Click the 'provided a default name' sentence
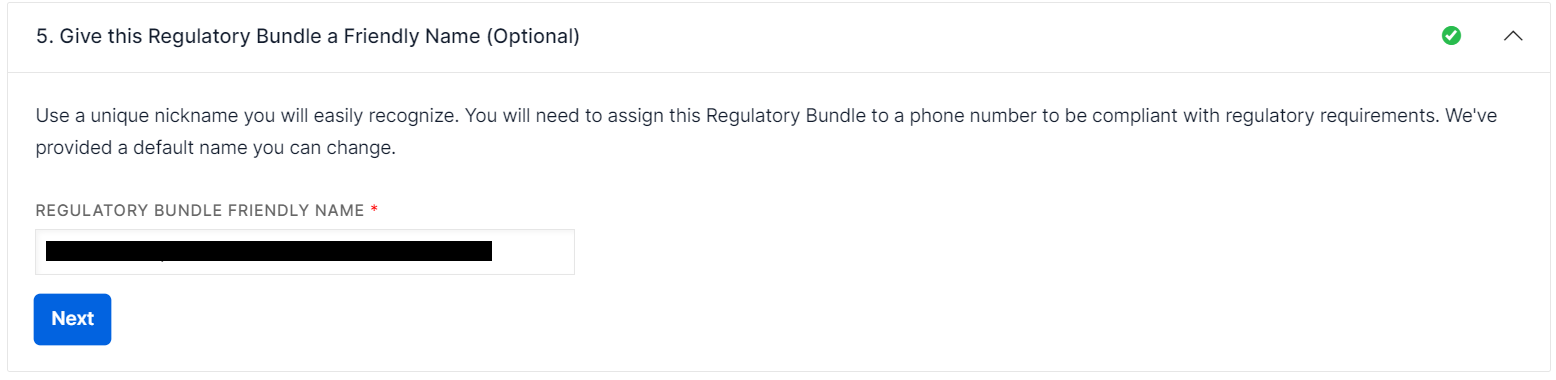1556x380 pixels. click(x=216, y=148)
